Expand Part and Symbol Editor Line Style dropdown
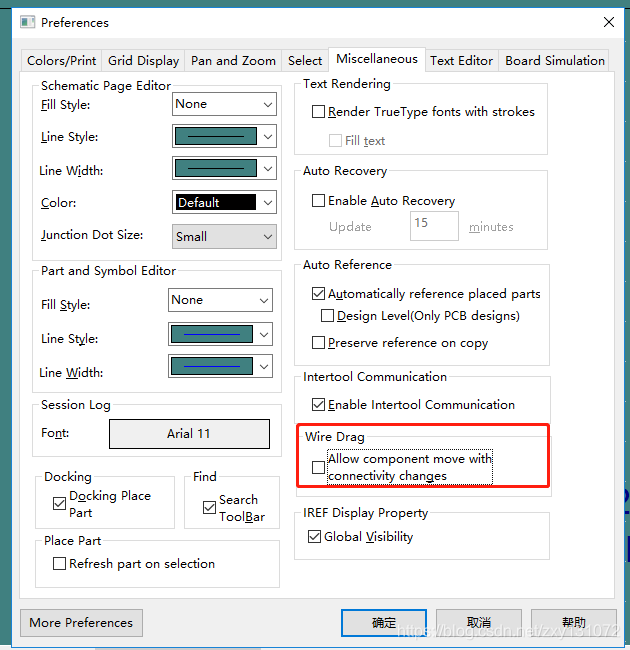This screenshot has width=630, height=650. pos(220,335)
